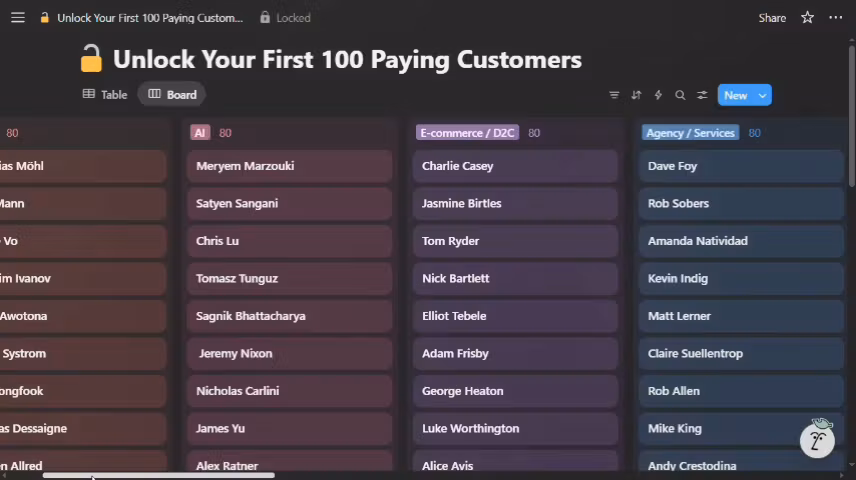Open the view settings sliders icon
Image resolution: width=856 pixels, height=480 pixels.
click(x=702, y=95)
